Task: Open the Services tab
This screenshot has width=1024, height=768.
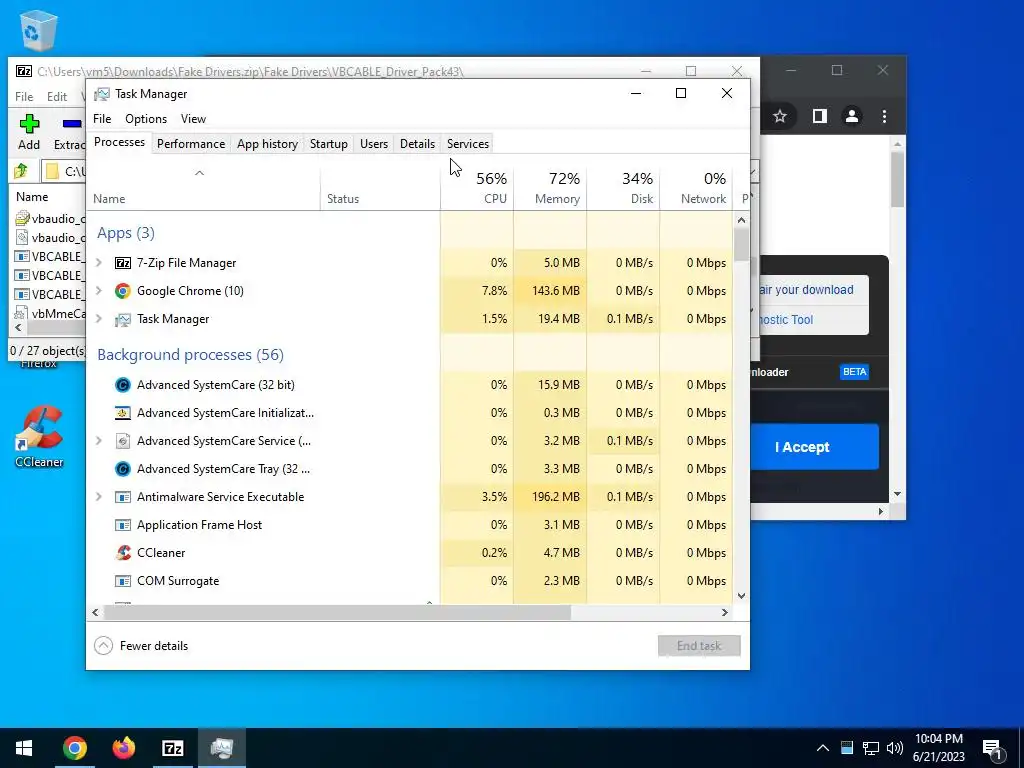Action: [468, 144]
